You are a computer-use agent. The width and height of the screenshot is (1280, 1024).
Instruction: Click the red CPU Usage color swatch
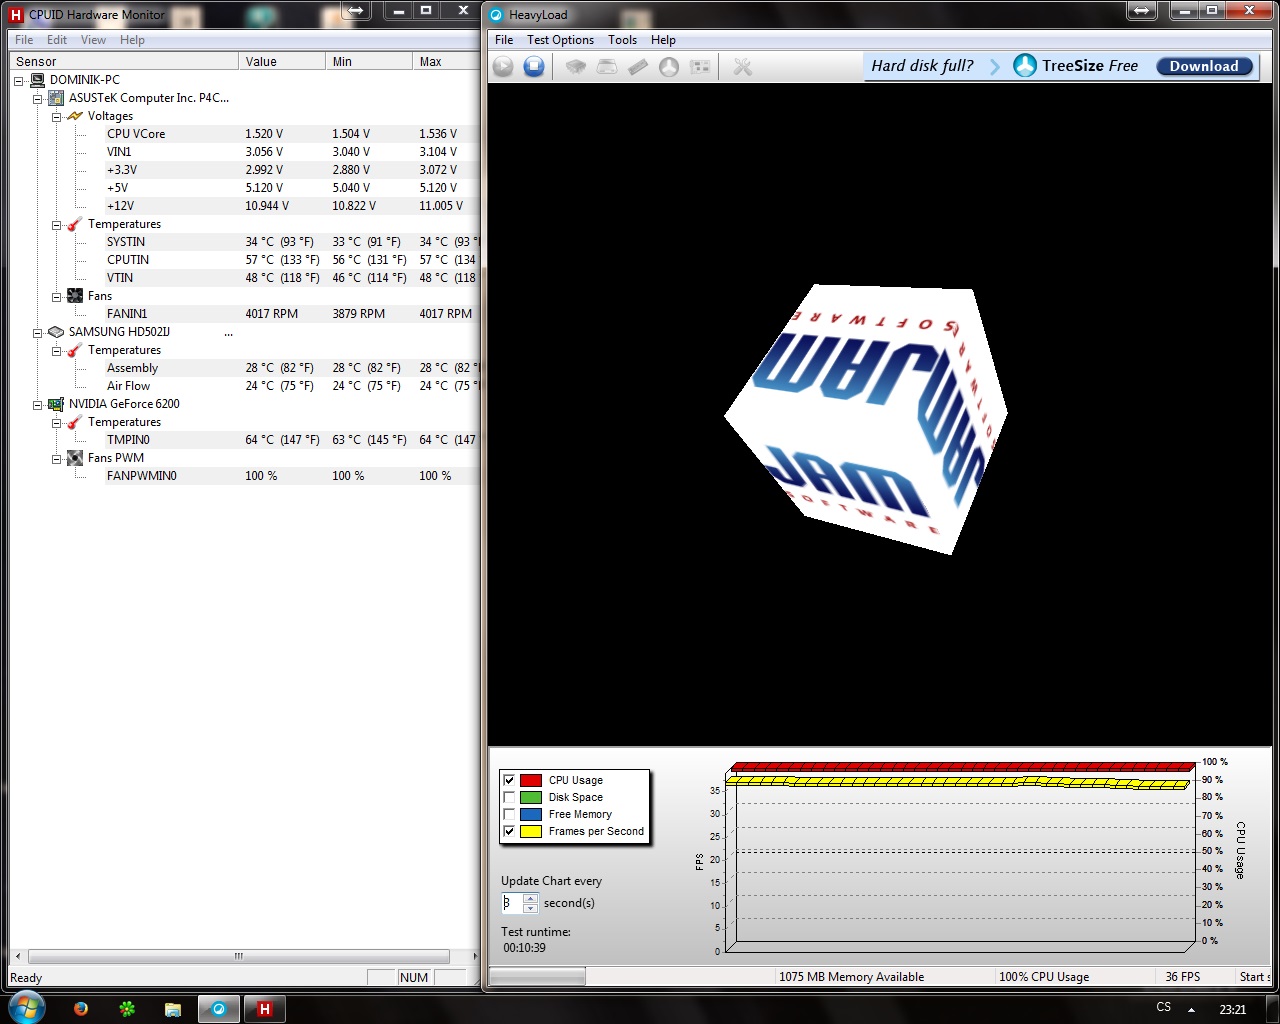[531, 780]
